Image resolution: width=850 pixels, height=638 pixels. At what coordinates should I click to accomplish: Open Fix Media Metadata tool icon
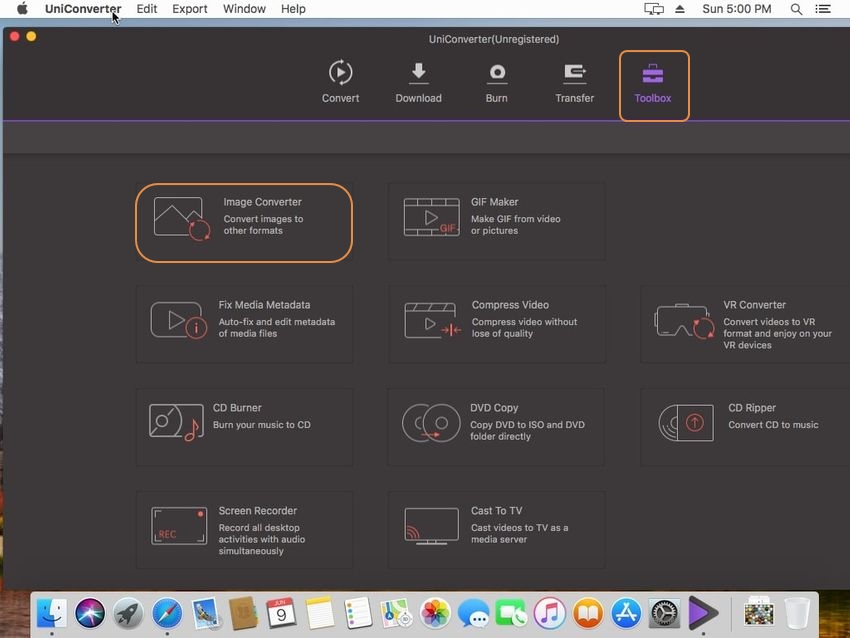click(178, 320)
